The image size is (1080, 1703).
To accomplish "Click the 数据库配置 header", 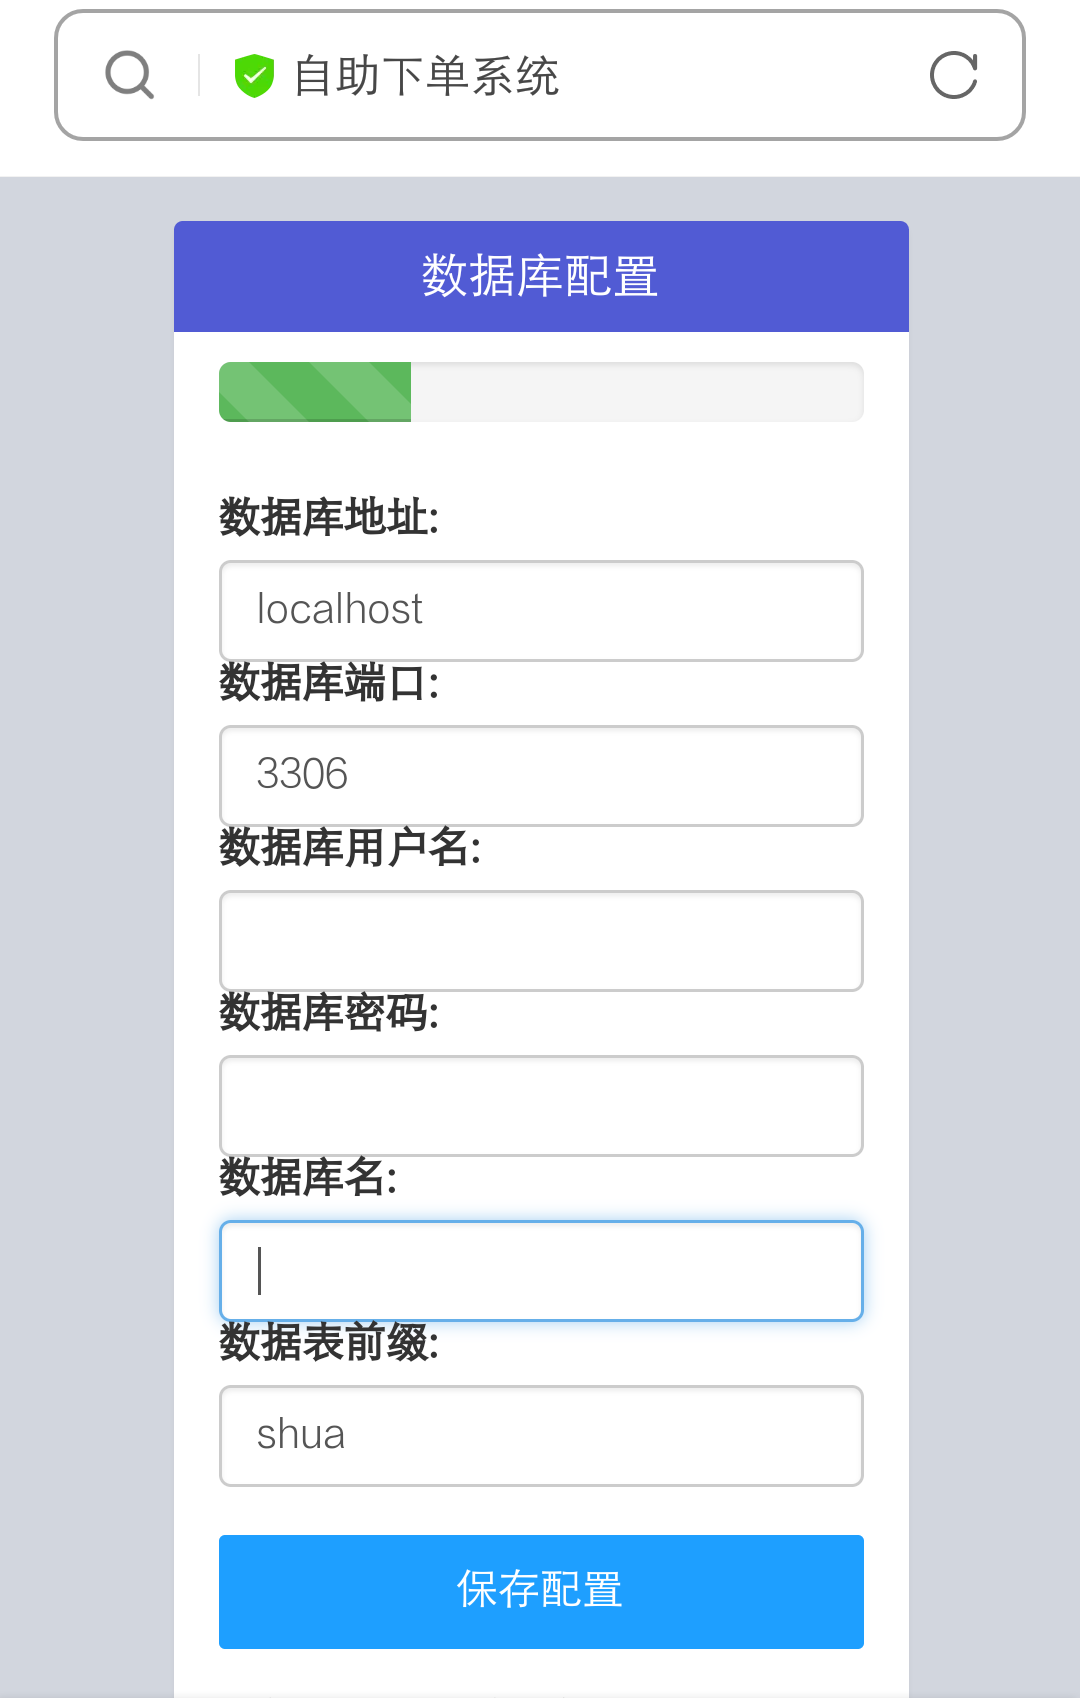I will pos(540,277).
